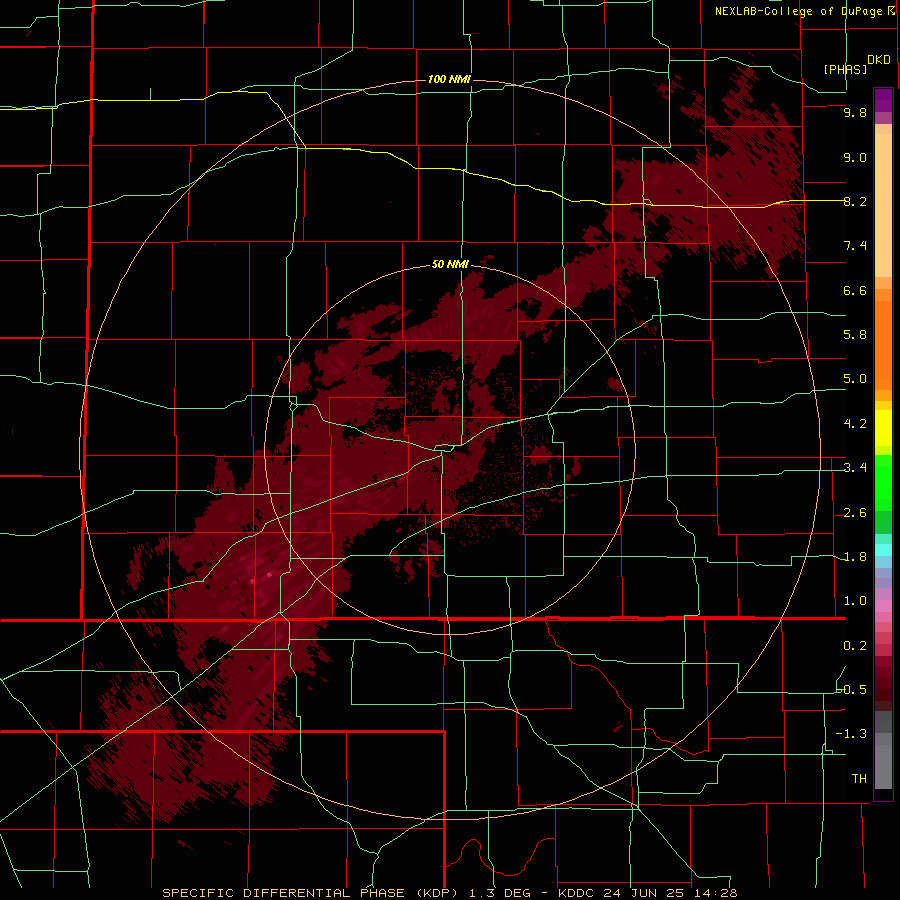Click the NEXLAB-College of DuPage label
This screenshot has height=900, width=900.
tap(798, 11)
